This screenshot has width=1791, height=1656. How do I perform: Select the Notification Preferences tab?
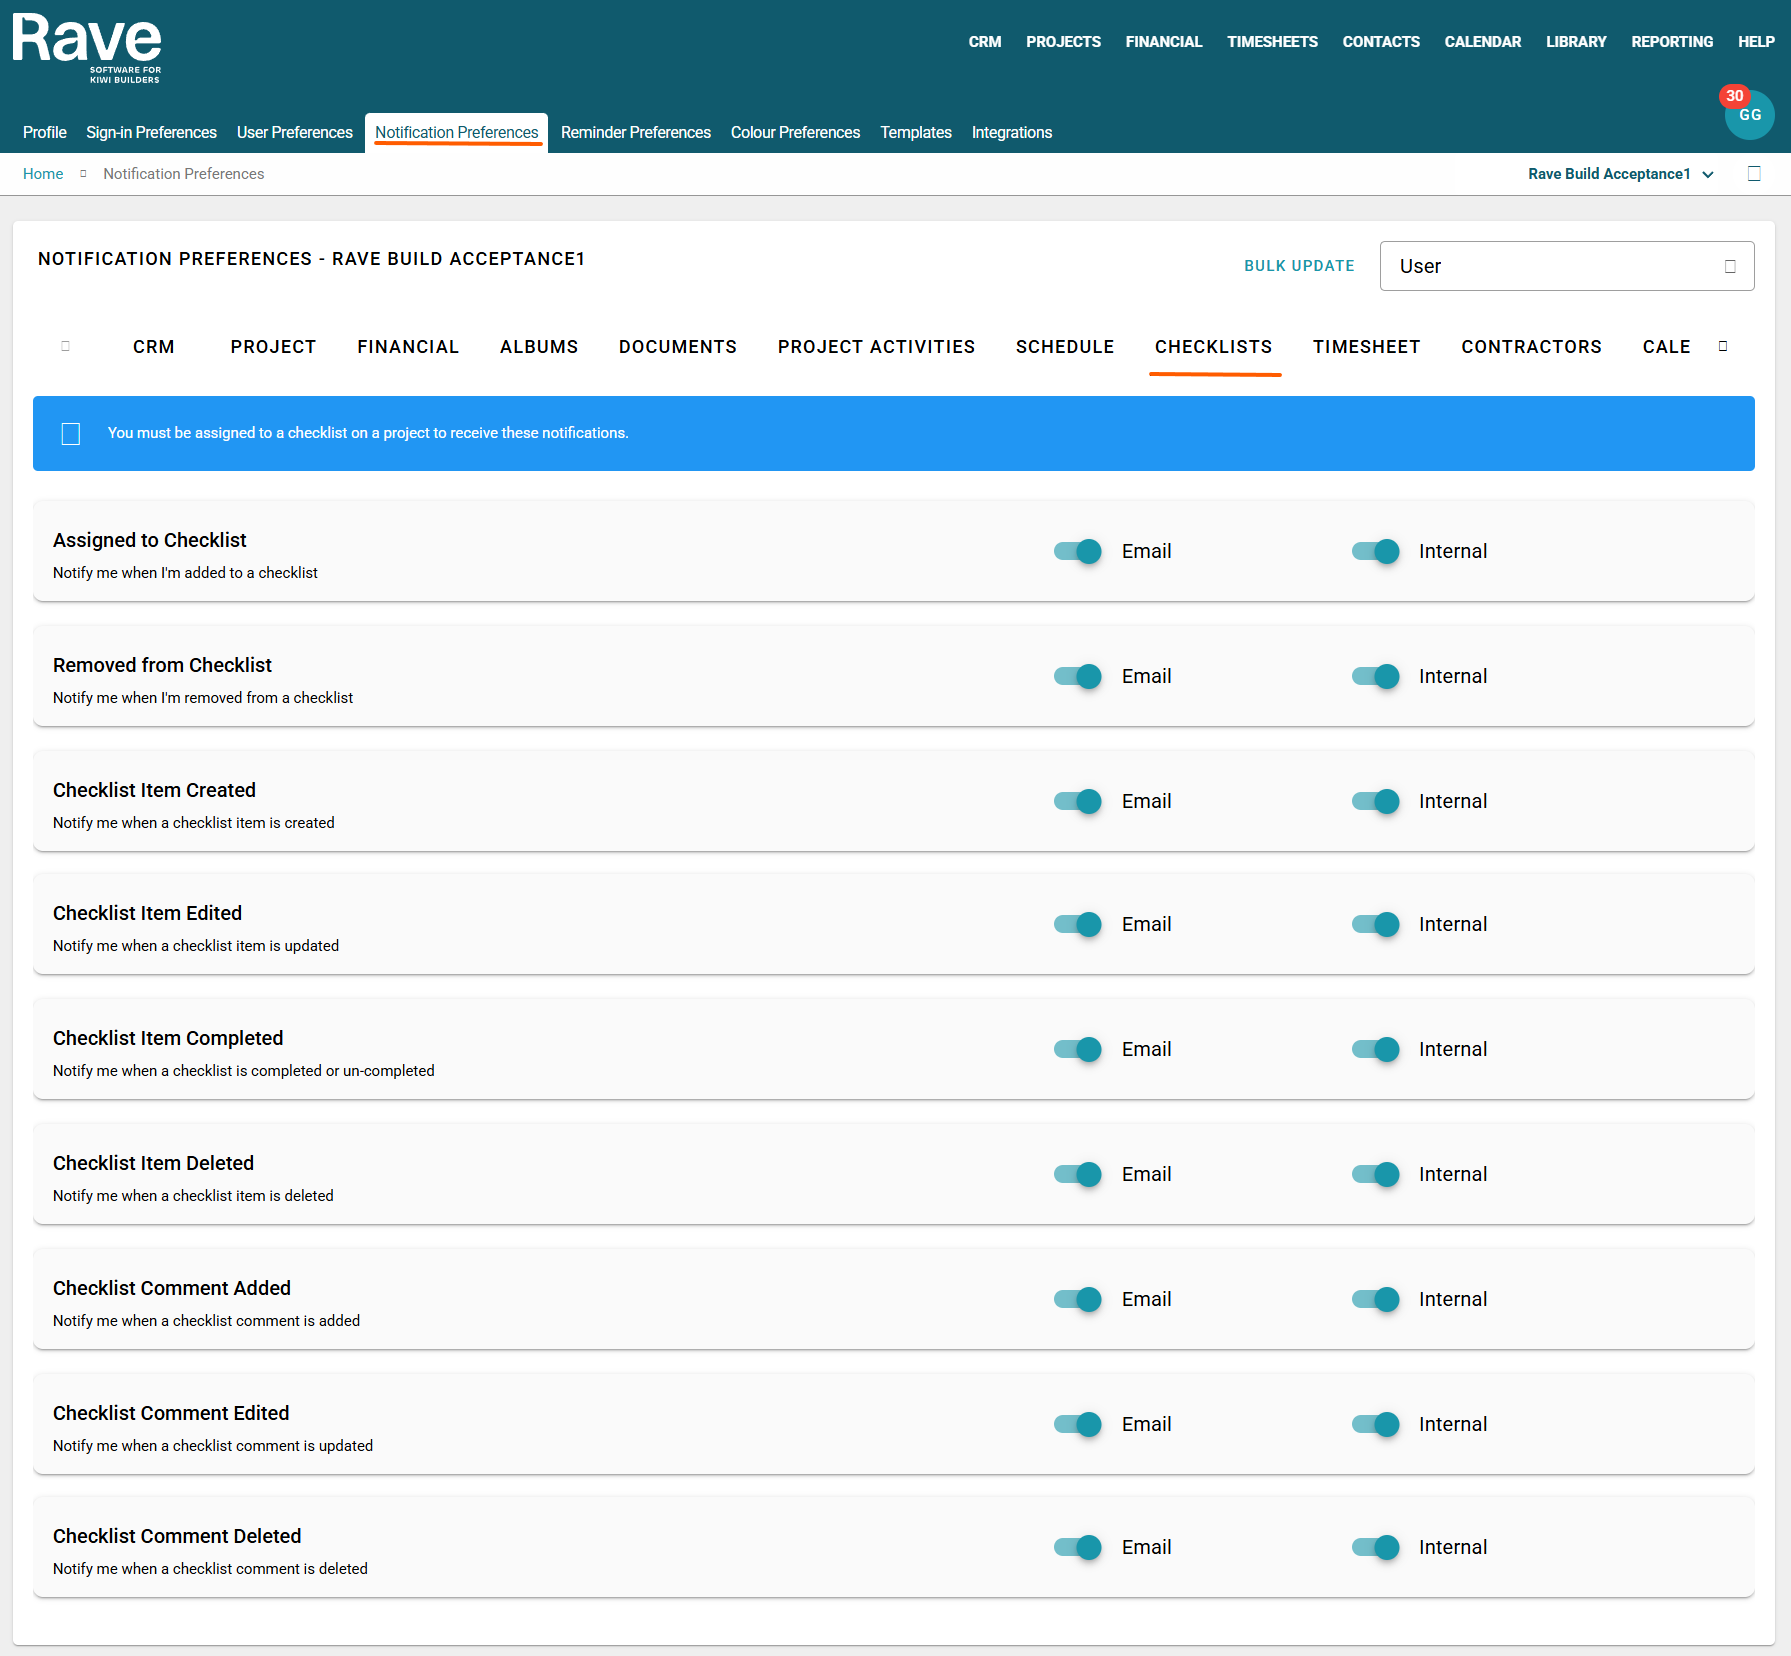[x=457, y=133]
